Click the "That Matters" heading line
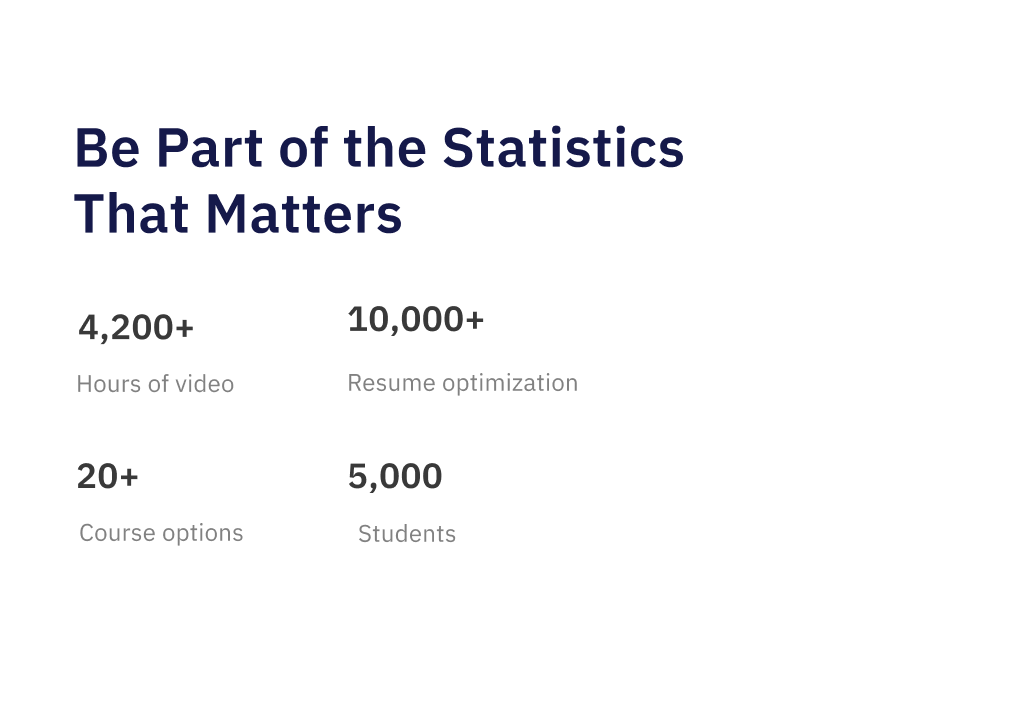Screen dimensions: 1011x707 click(238, 214)
